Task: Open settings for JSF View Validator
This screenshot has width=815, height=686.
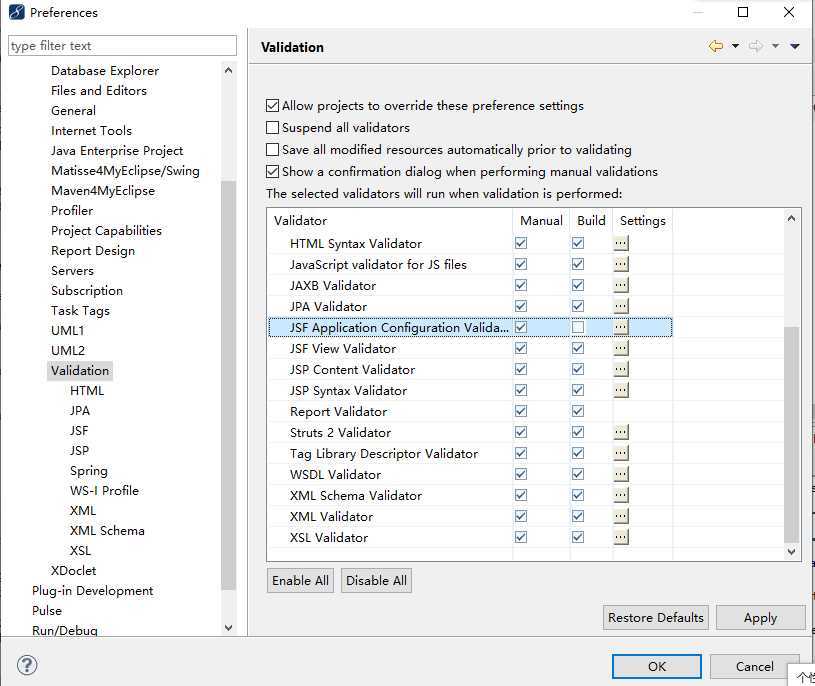Action: click(x=621, y=348)
